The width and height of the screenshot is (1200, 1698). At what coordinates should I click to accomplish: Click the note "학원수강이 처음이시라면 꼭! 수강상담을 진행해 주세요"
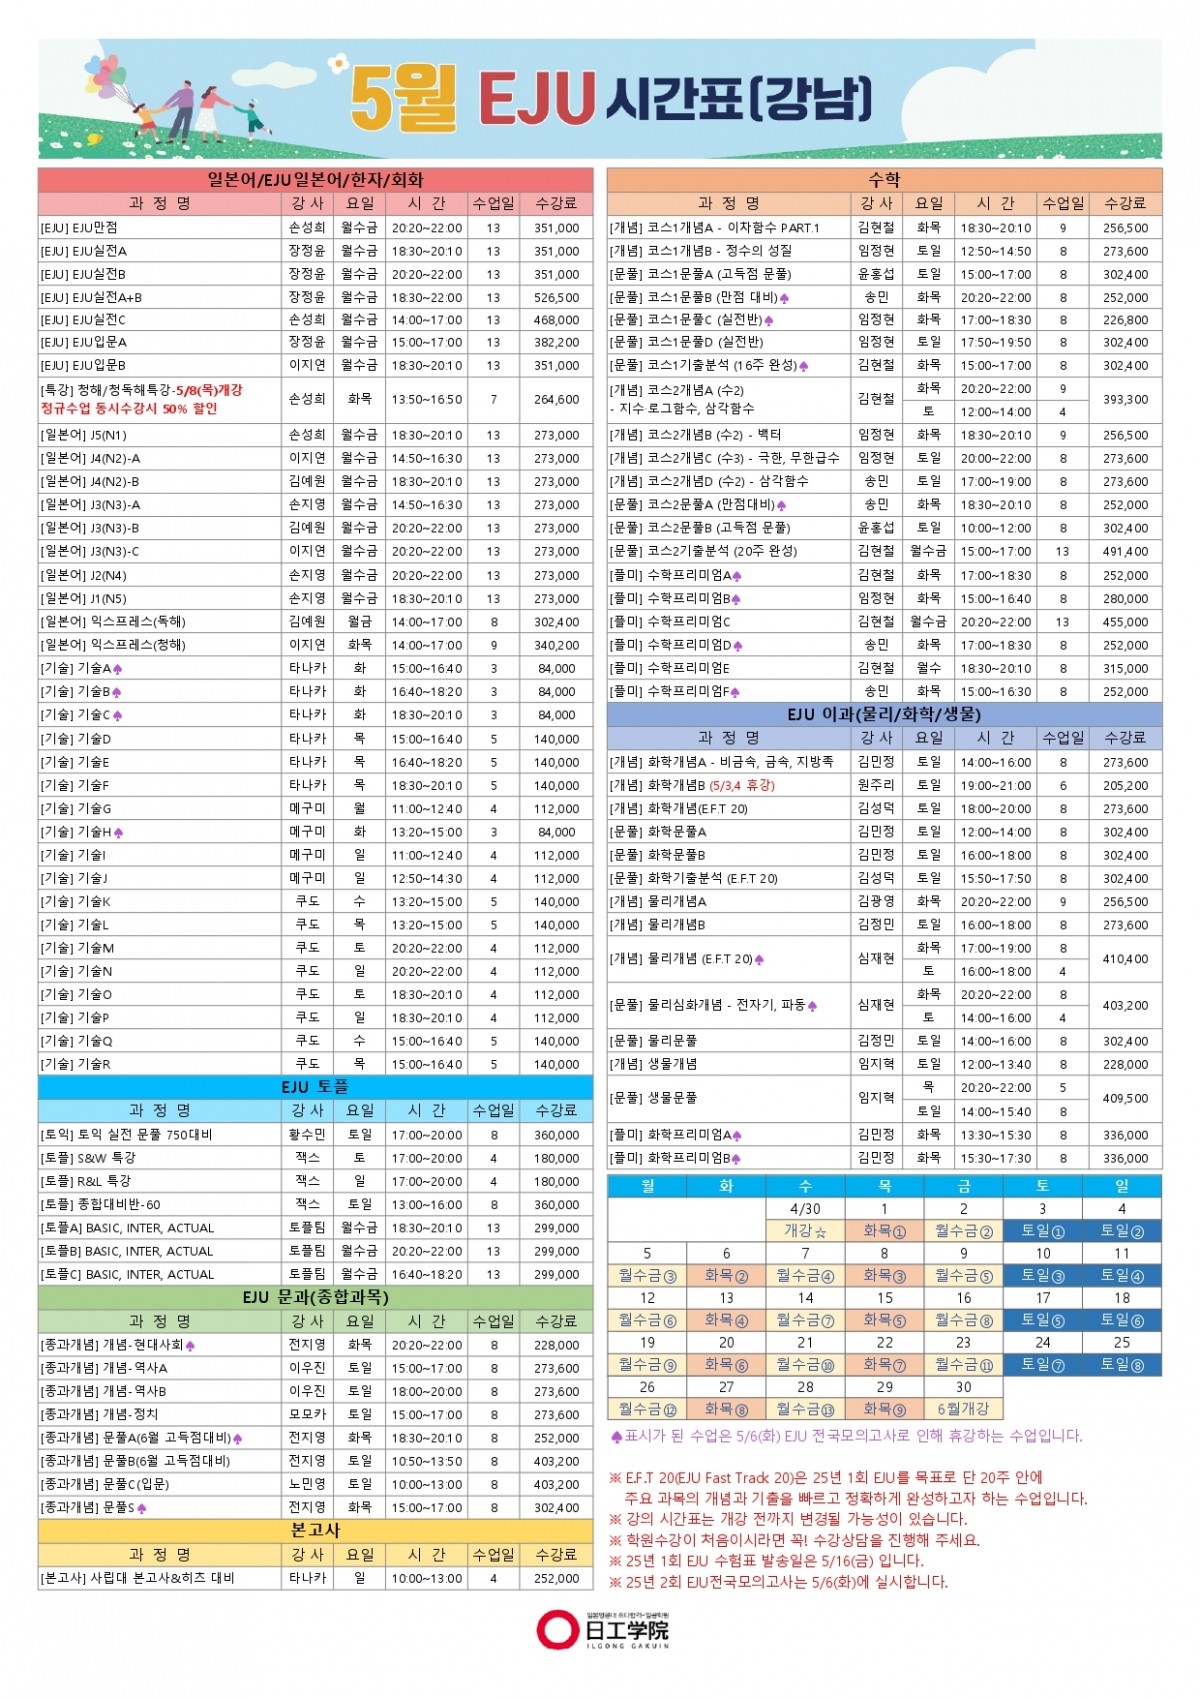point(795,1540)
